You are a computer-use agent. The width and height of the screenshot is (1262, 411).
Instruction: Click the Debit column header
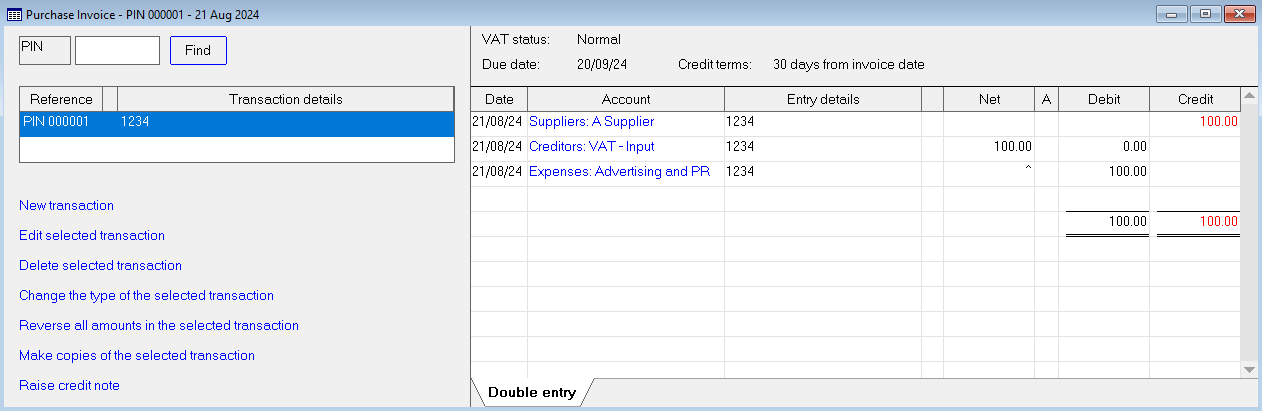pos(1104,99)
